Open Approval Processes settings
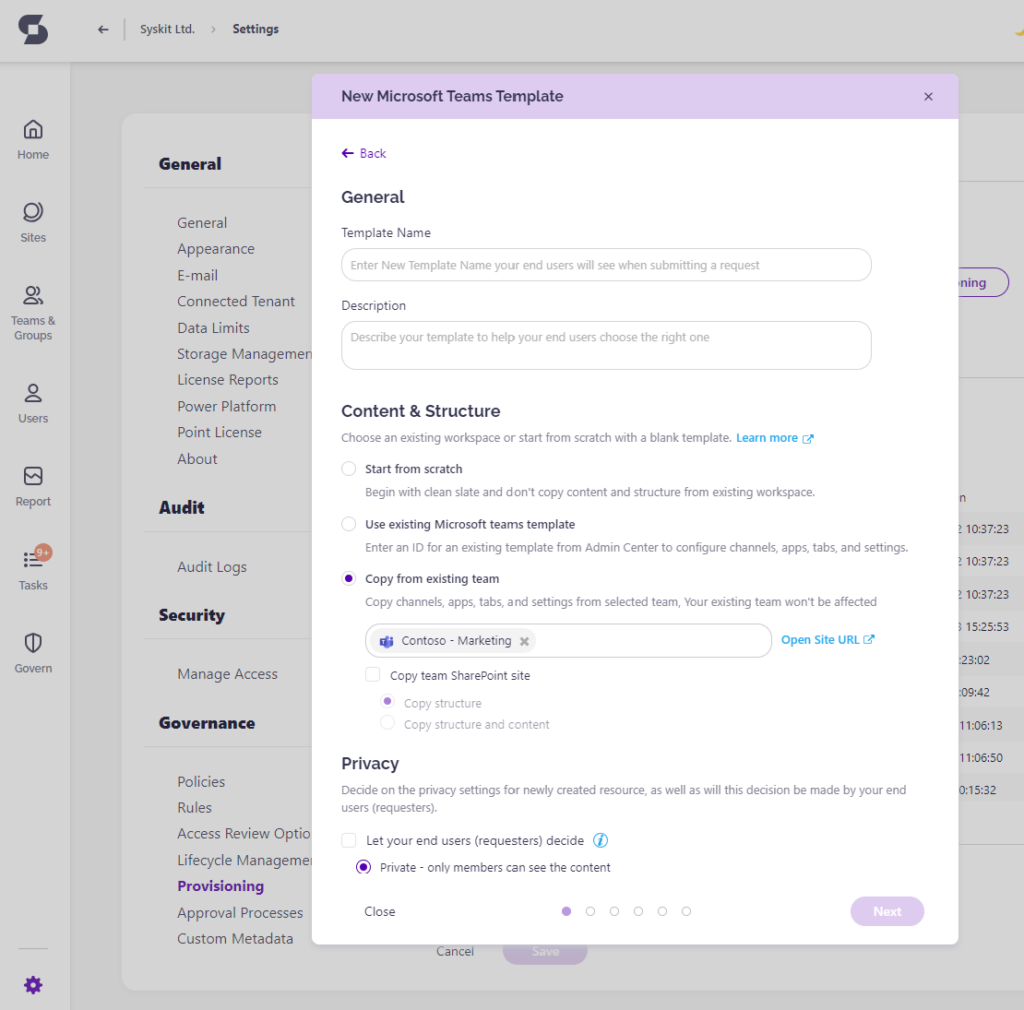1024x1010 pixels. coord(240,913)
